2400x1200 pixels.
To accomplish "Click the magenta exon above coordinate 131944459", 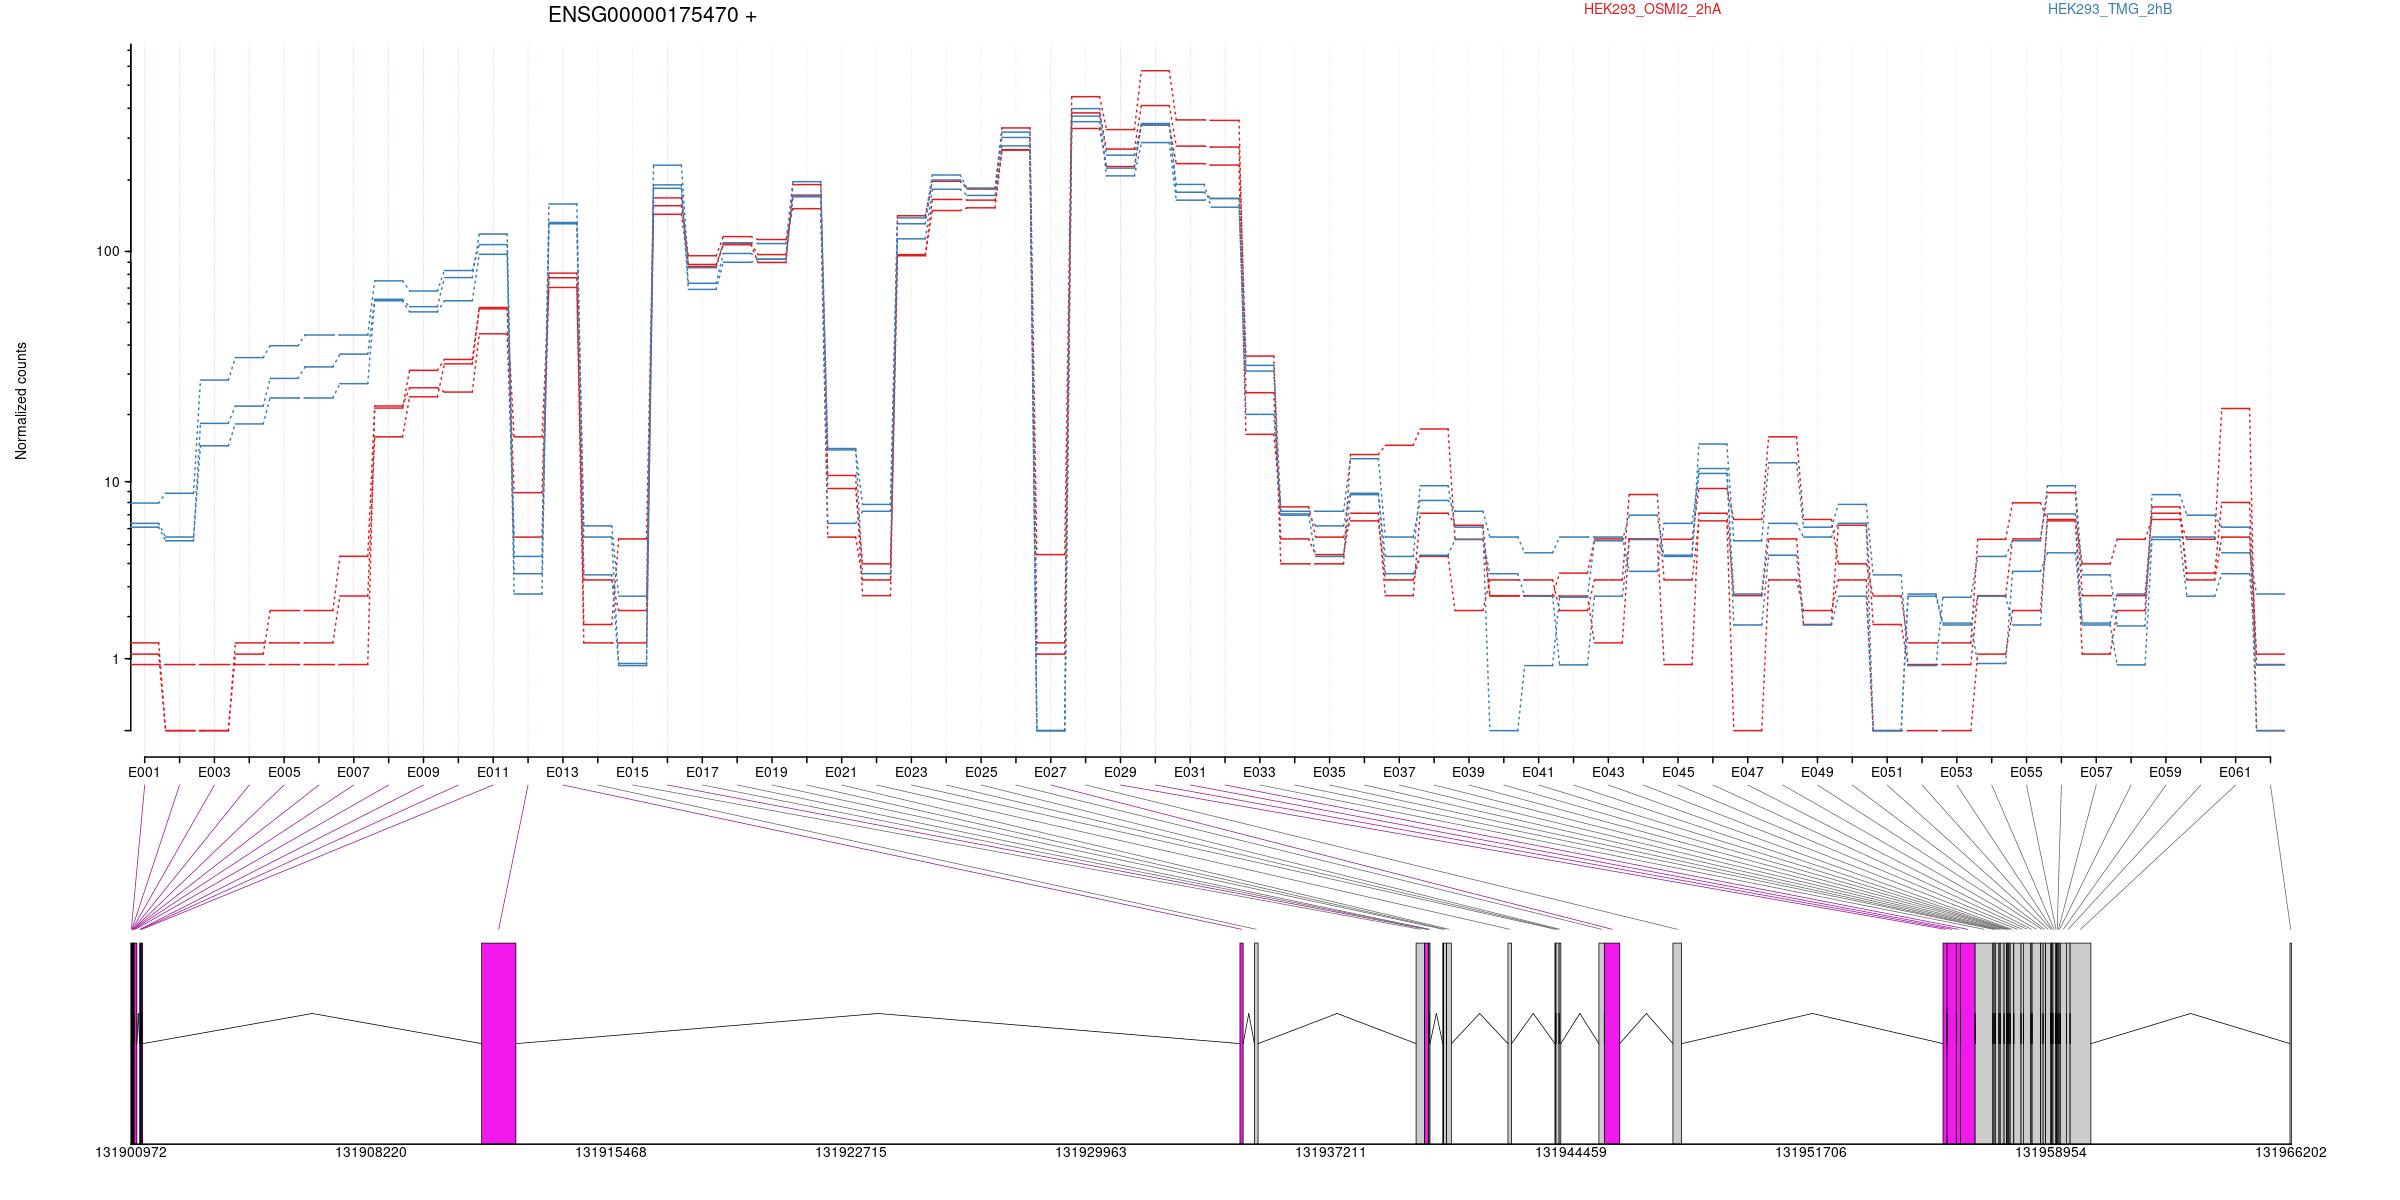I will pos(1612,1043).
